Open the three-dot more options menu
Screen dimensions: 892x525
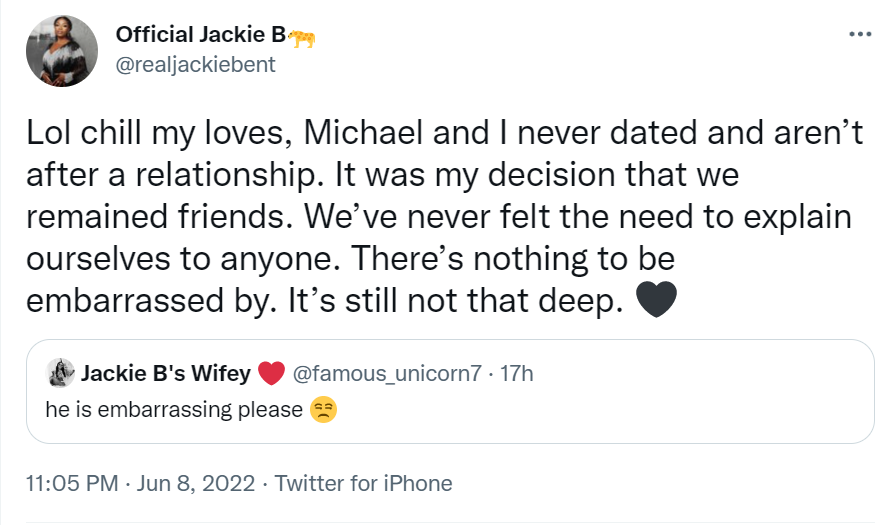[859, 34]
